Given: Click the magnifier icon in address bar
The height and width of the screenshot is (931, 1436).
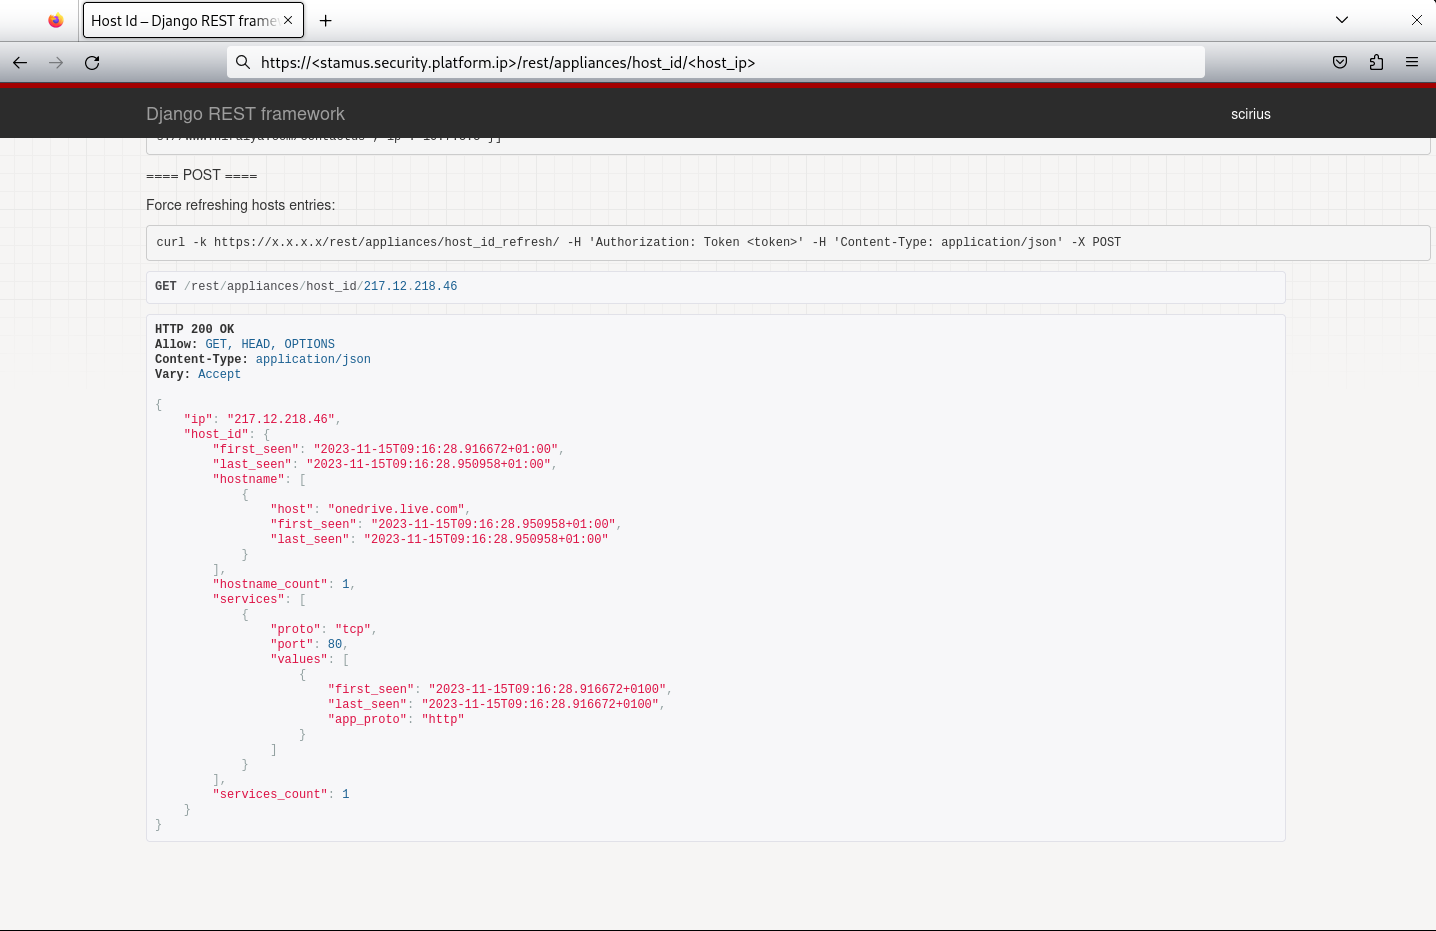Looking at the screenshot, I should 243,62.
